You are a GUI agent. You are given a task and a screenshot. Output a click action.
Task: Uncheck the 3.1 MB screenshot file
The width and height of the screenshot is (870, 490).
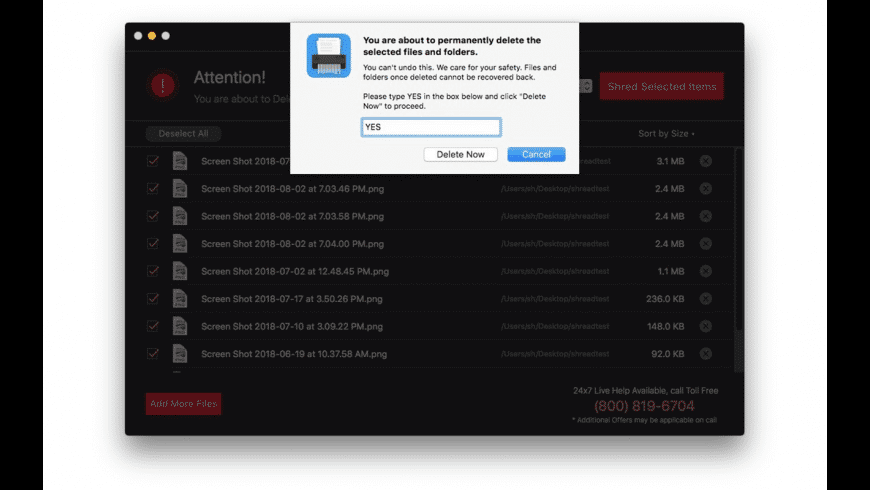tap(153, 161)
